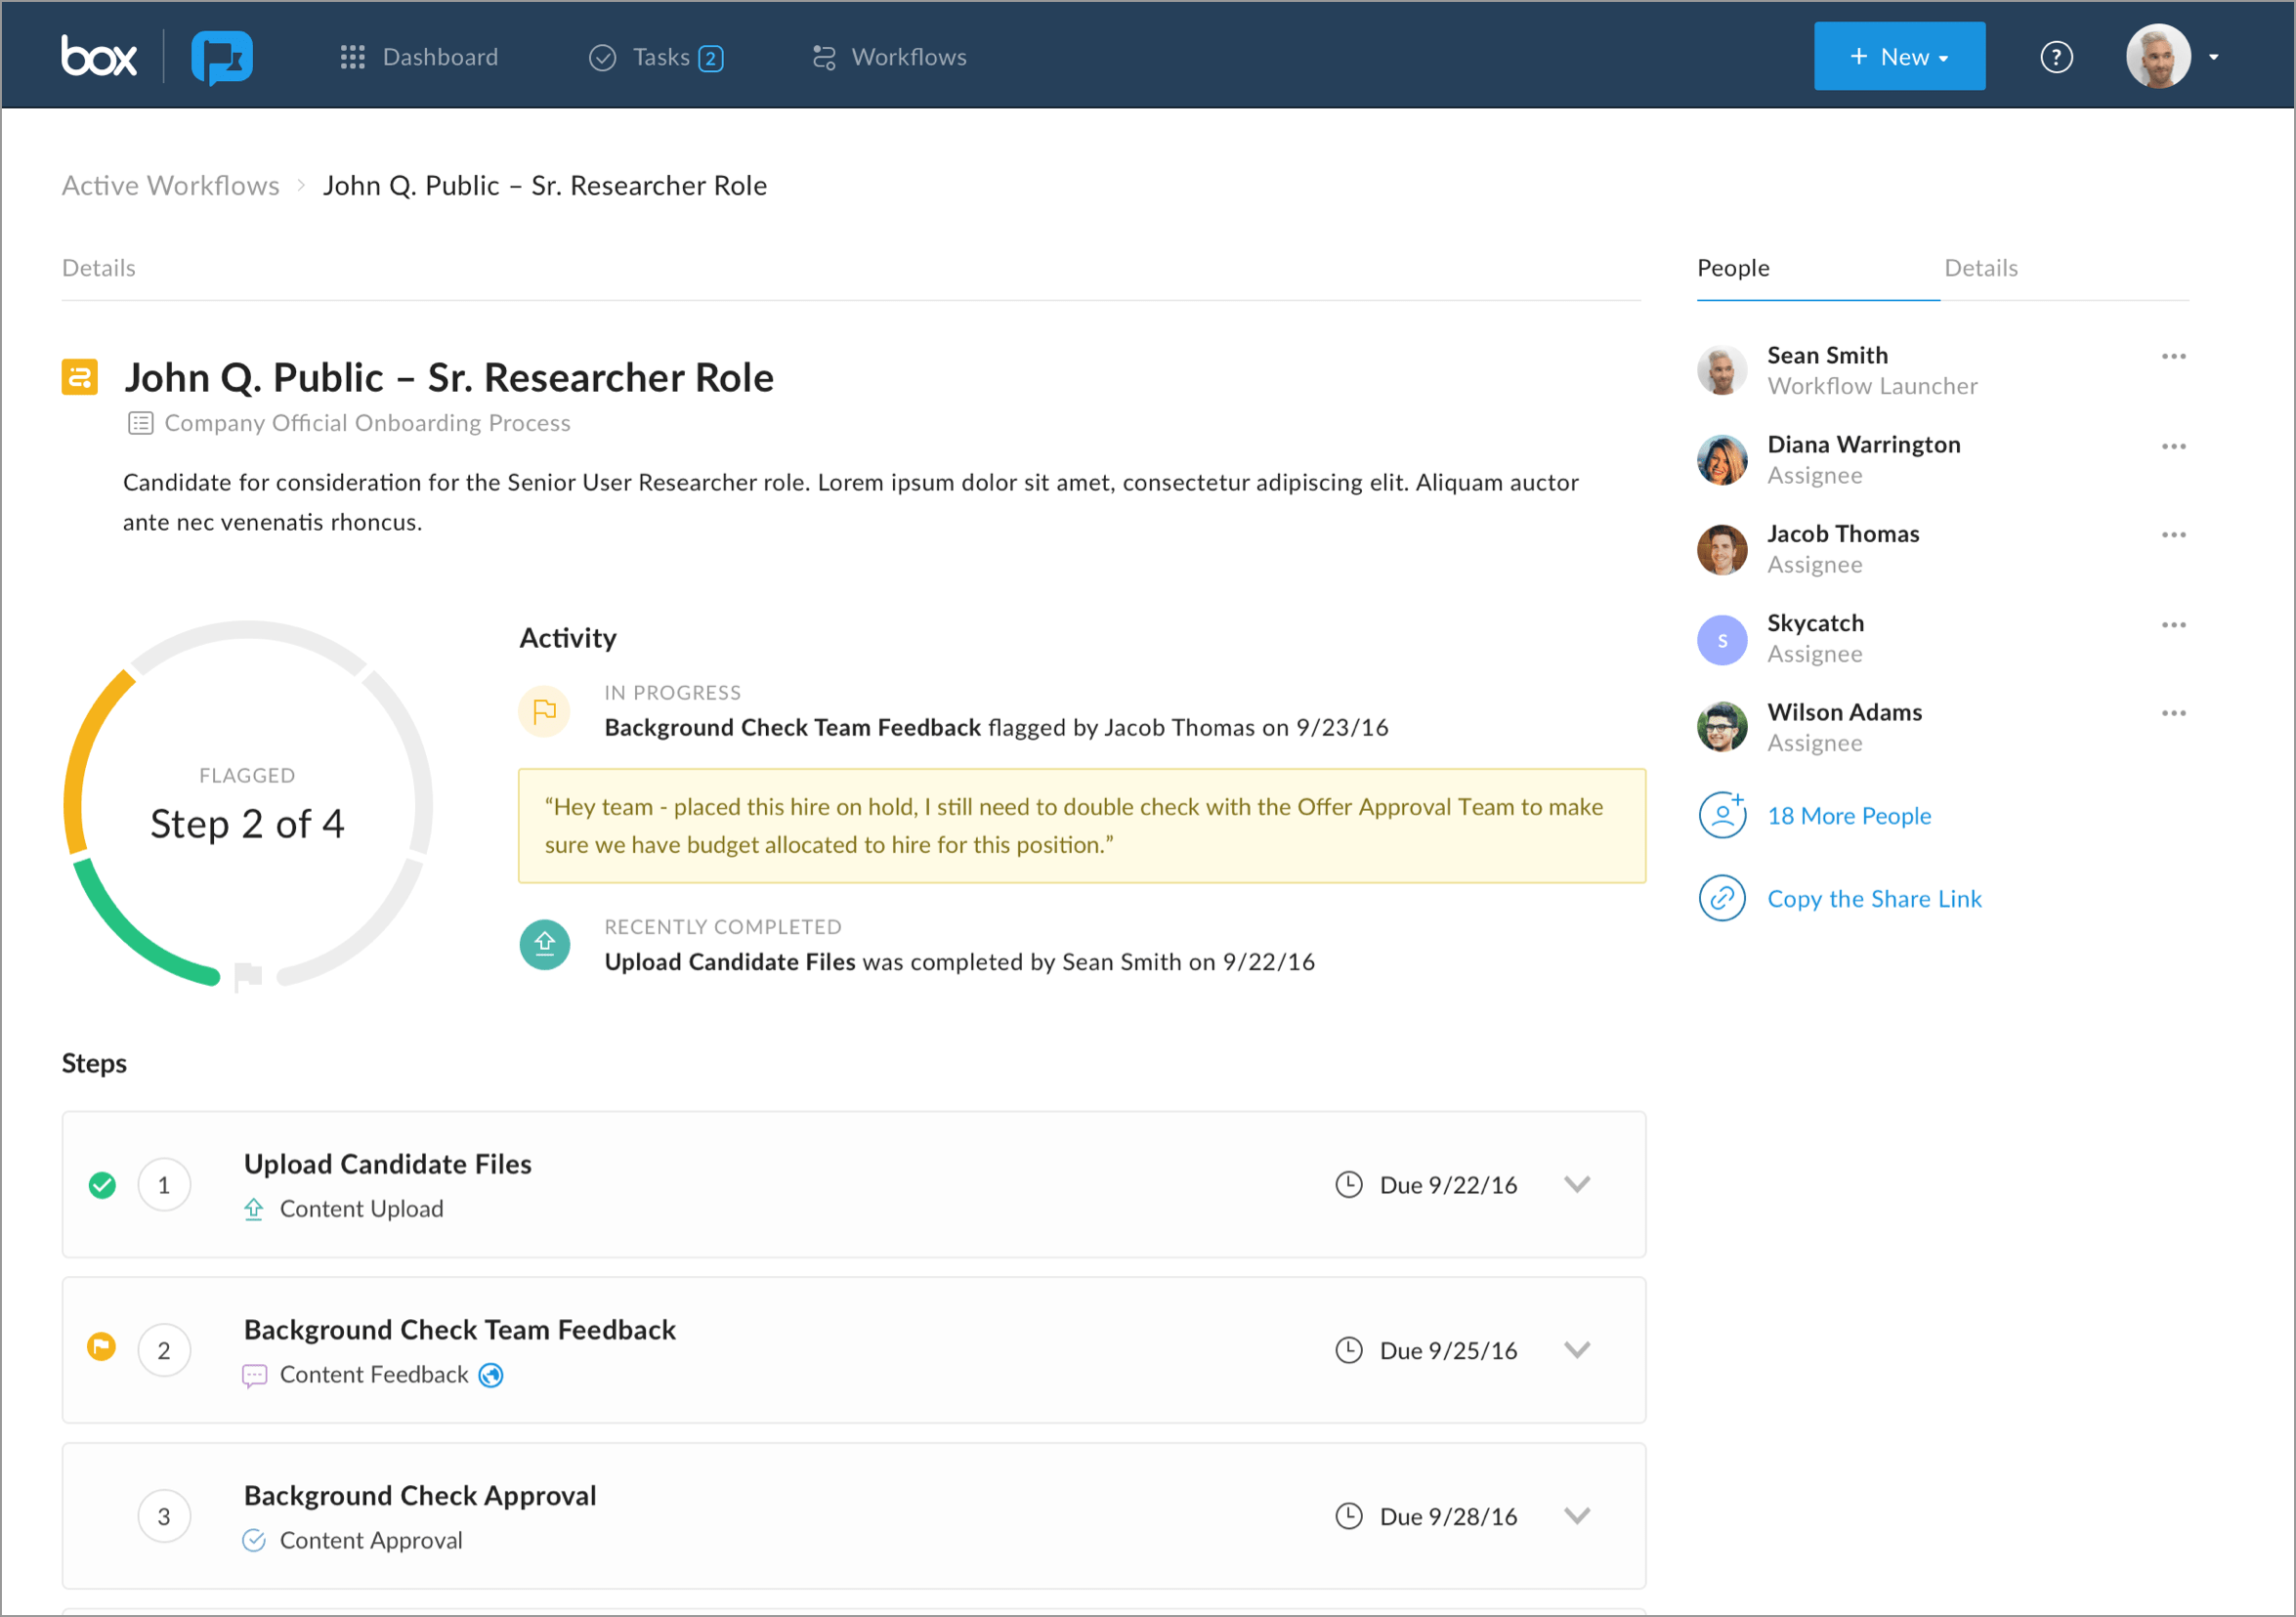The width and height of the screenshot is (2296, 1617).
Task: Open the user avatar account menu
Action: (x=2159, y=56)
